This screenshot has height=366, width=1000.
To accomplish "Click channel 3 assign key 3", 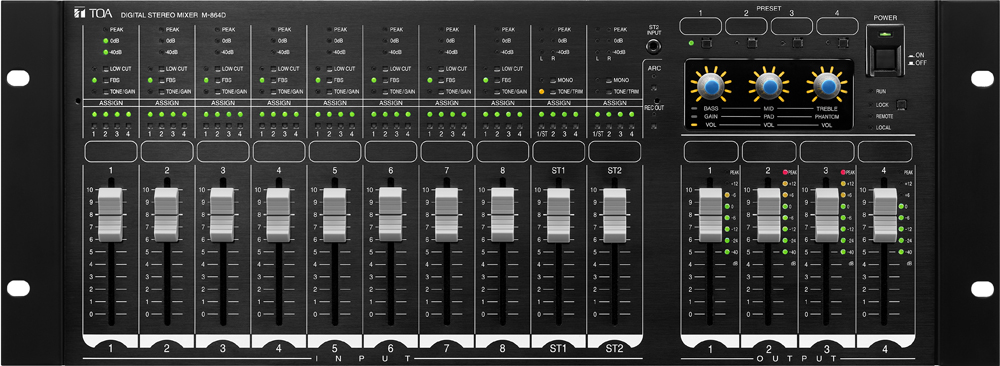I will click(x=228, y=127).
